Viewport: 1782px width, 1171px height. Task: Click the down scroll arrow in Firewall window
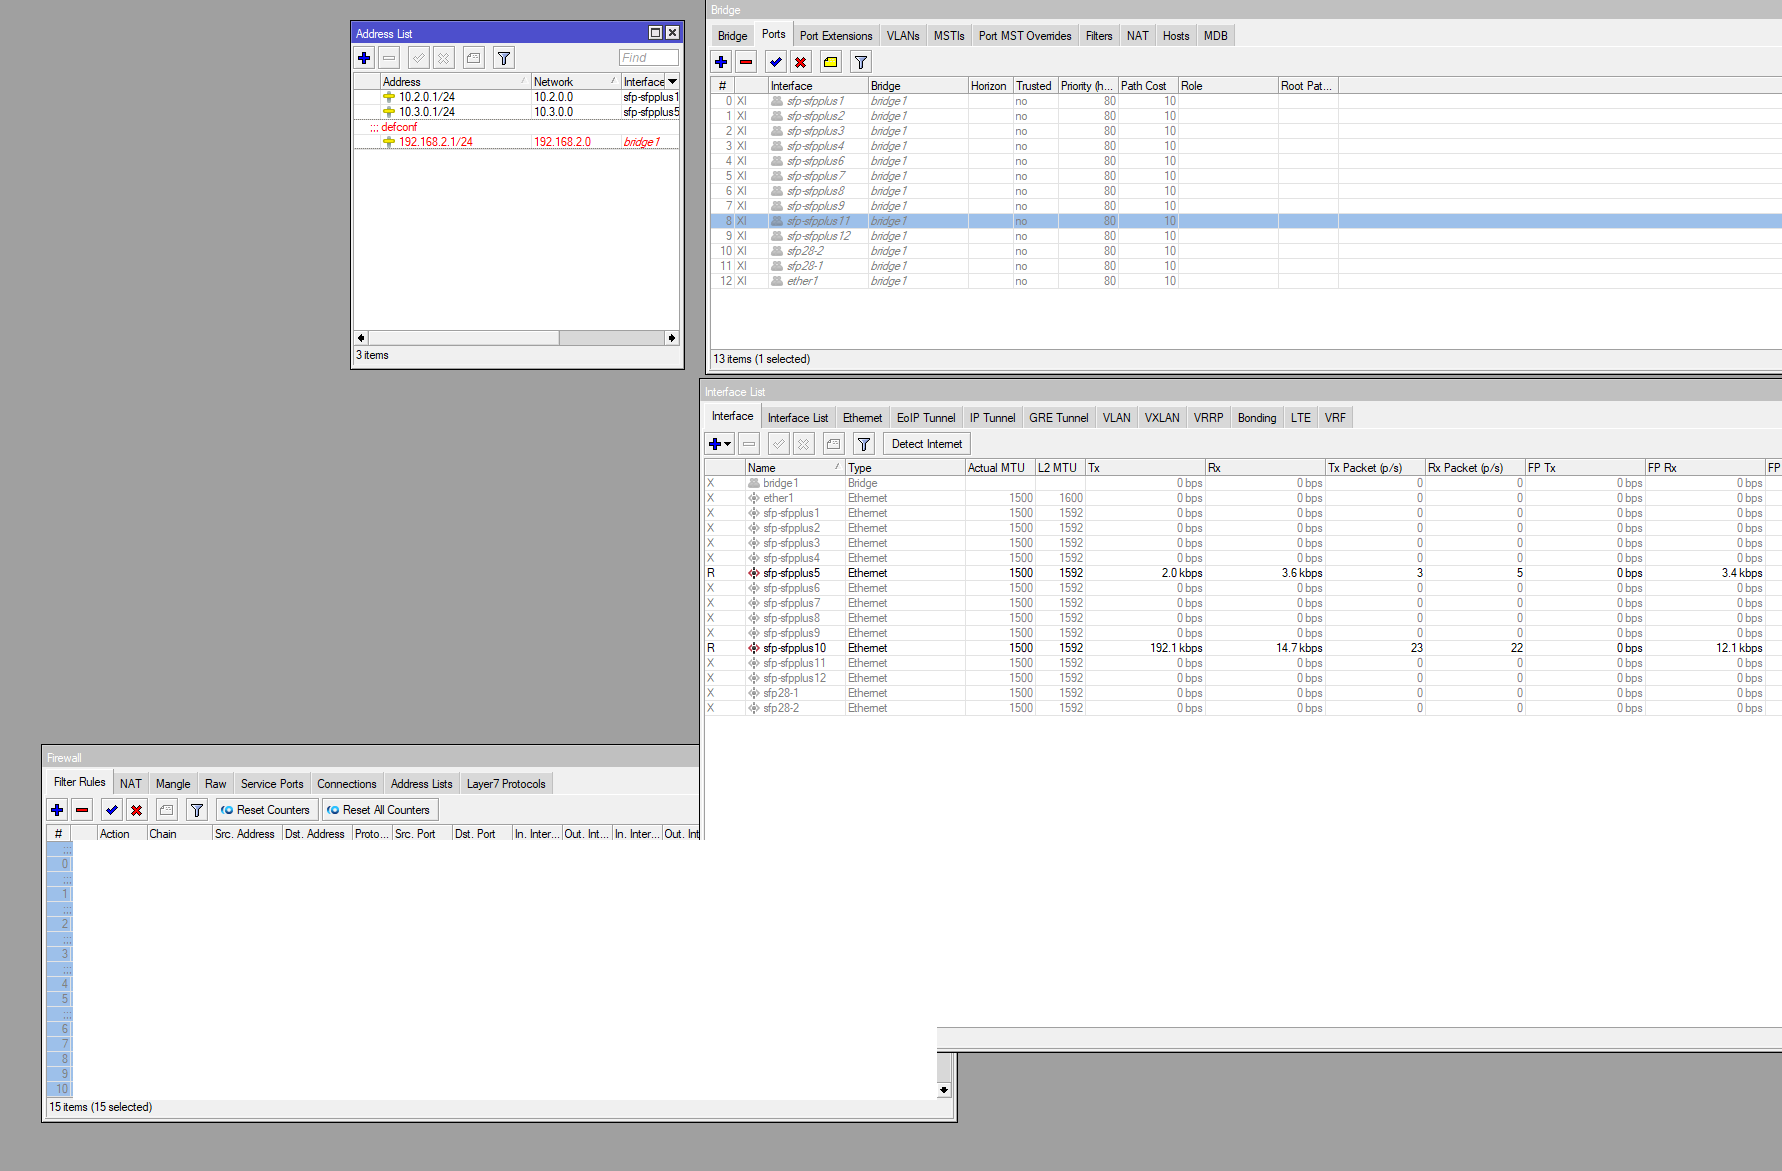point(944,1090)
